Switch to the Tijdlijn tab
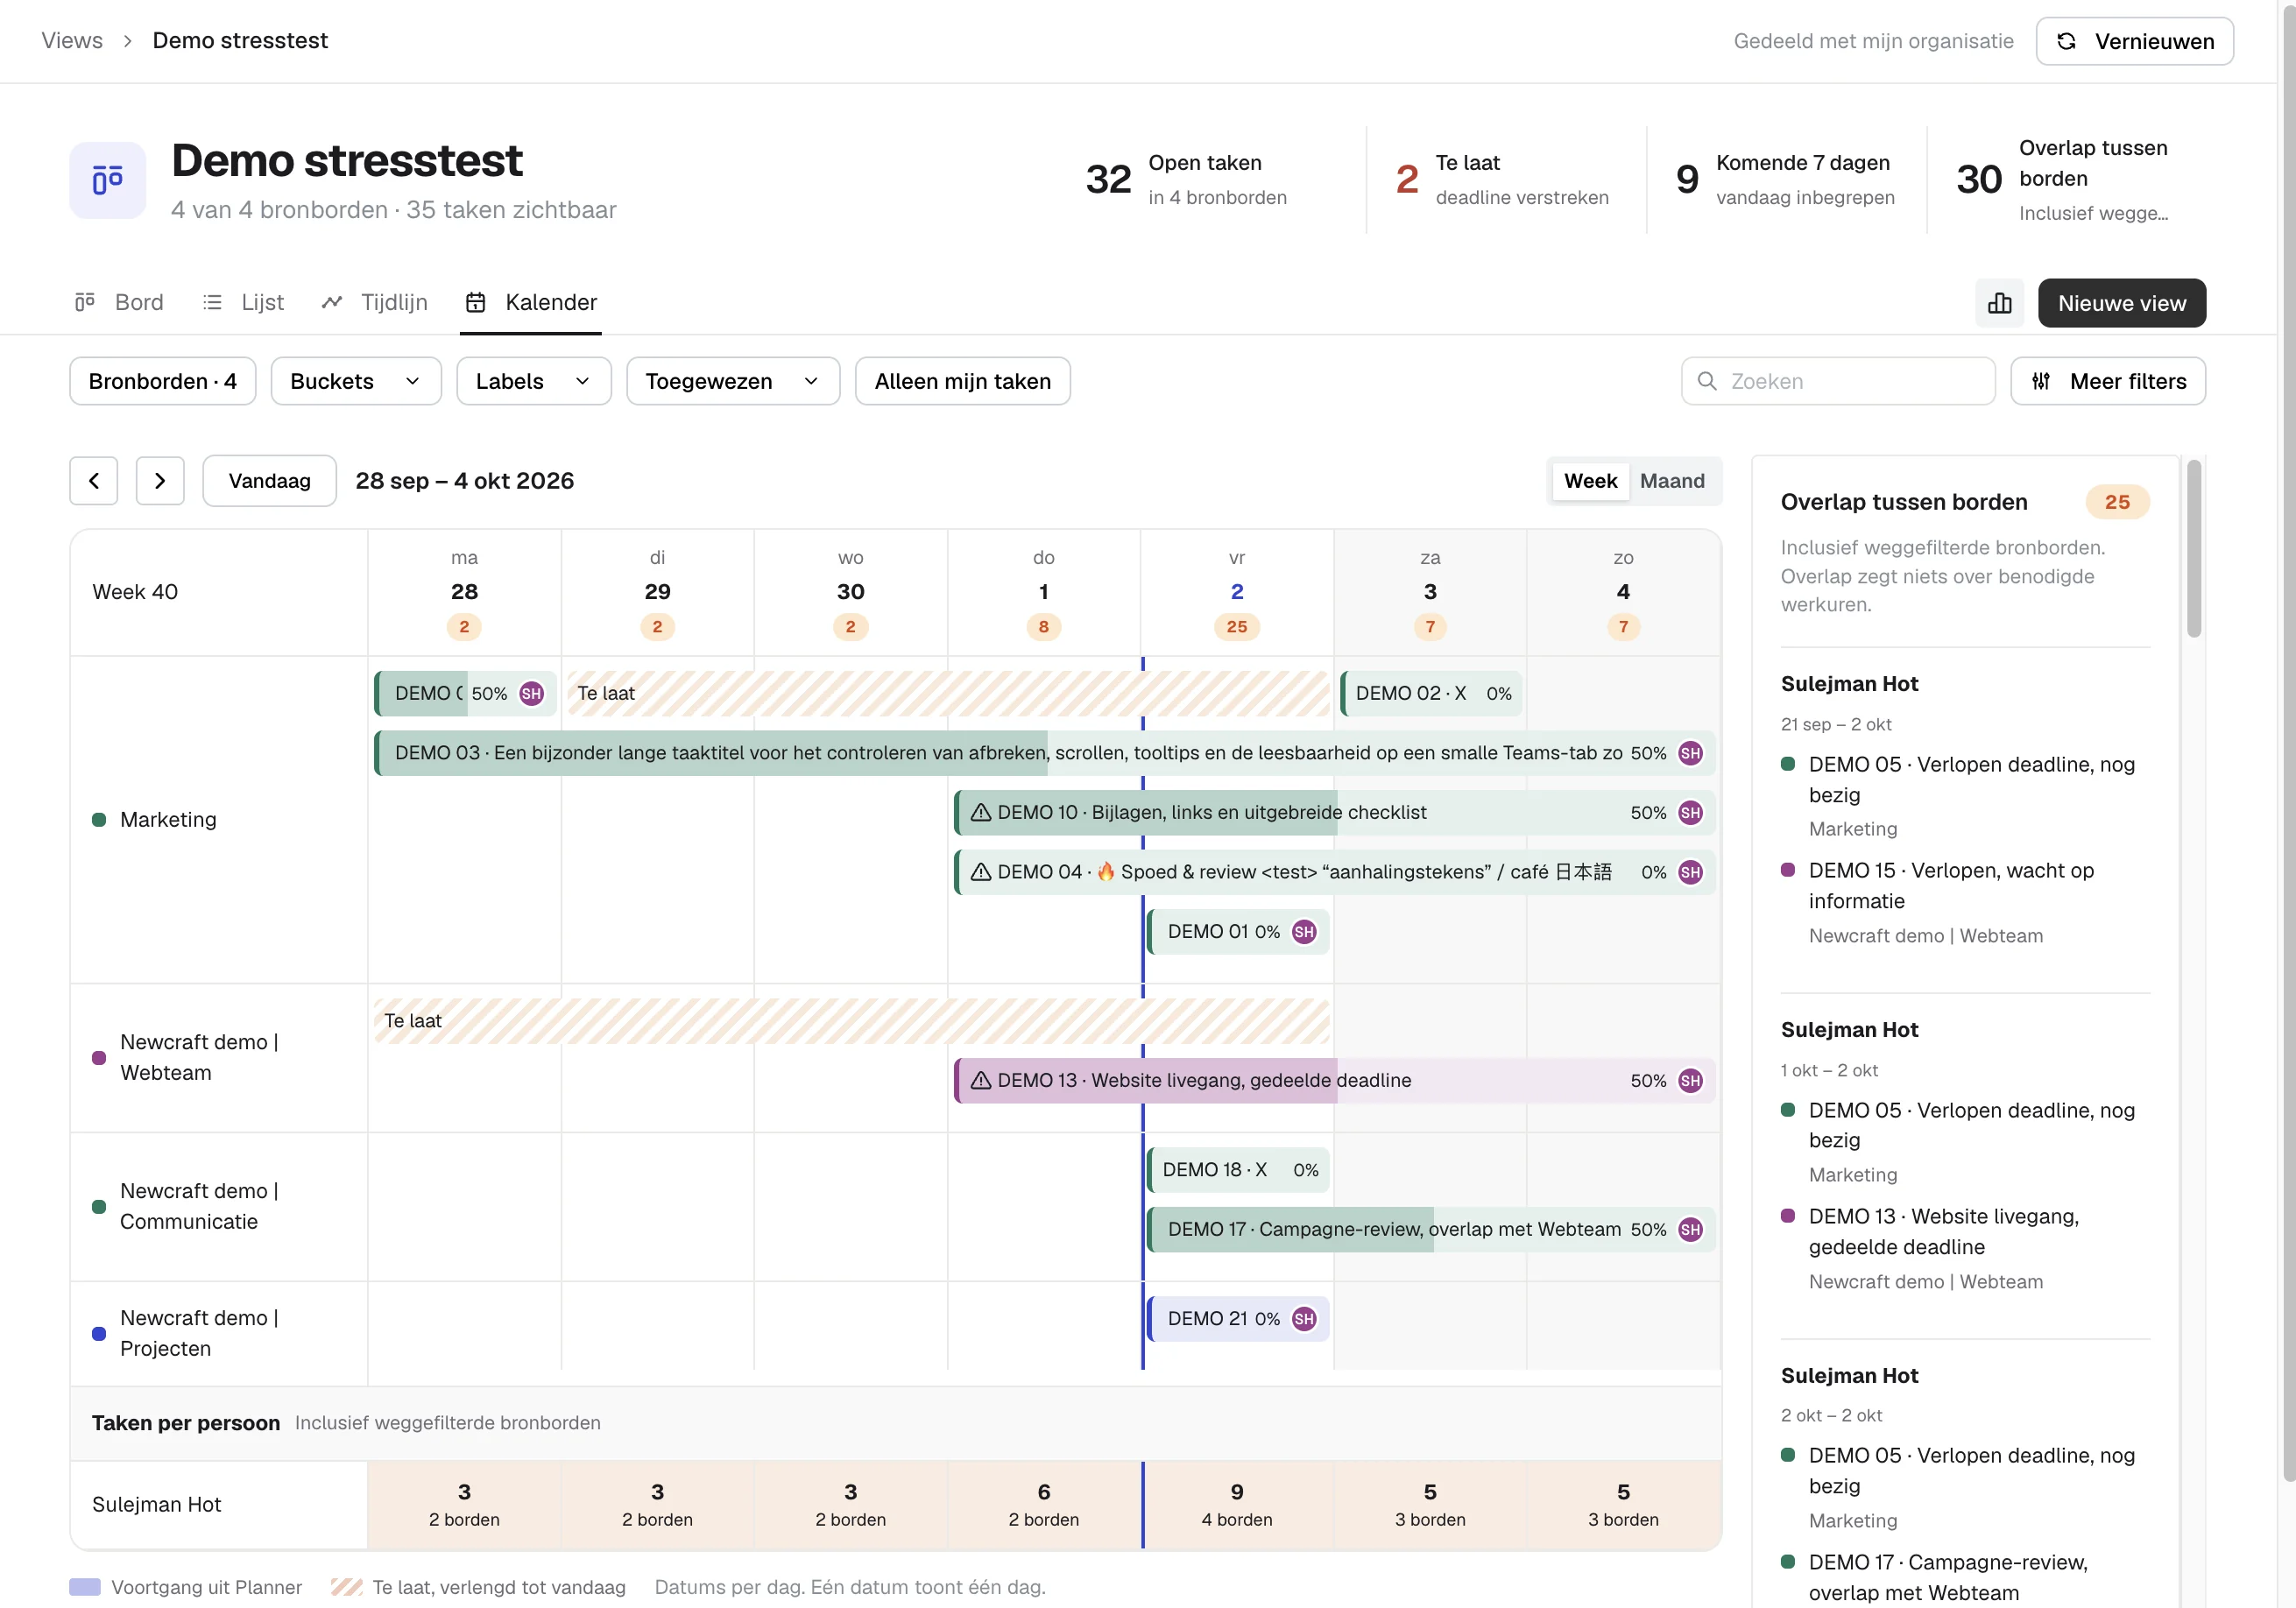 [x=374, y=302]
